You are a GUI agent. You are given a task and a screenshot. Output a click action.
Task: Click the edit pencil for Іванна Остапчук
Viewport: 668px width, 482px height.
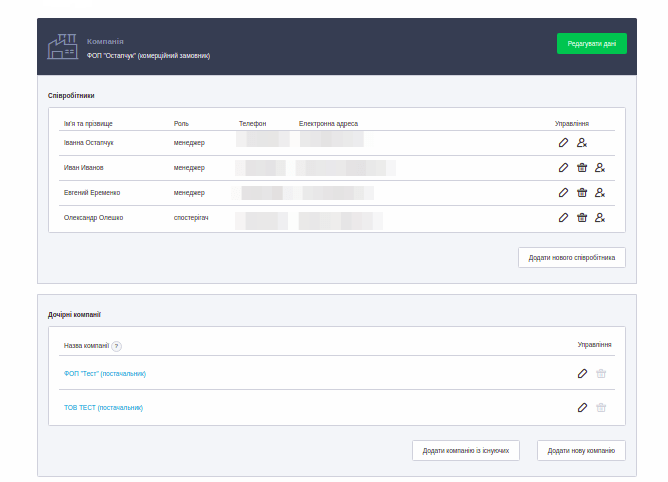[564, 143]
